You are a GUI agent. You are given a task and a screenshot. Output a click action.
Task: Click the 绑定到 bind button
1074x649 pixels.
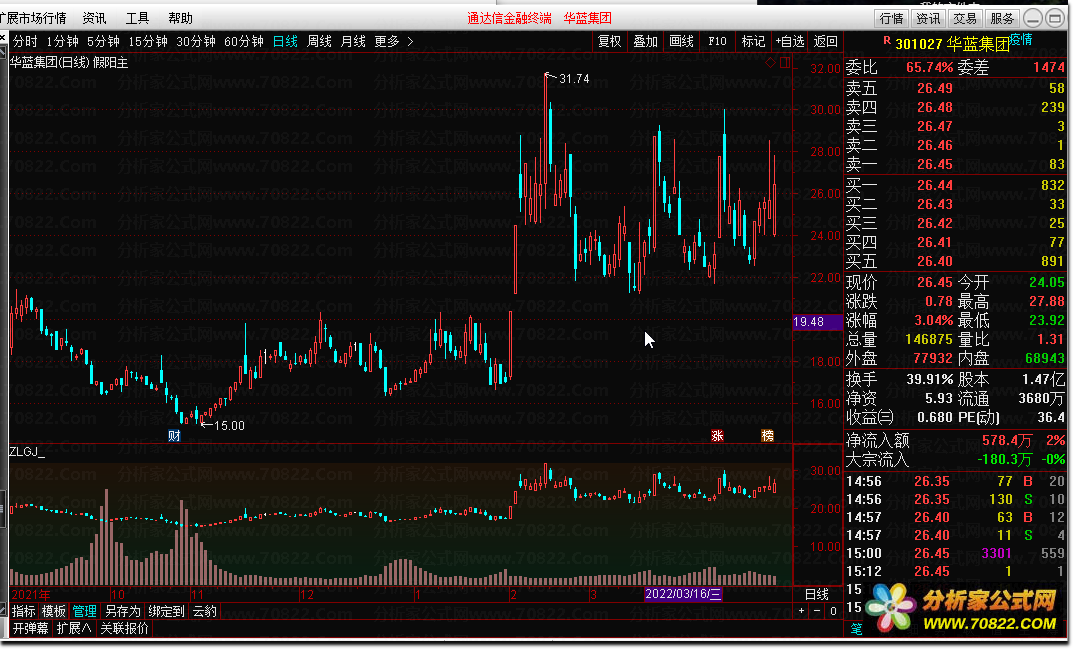(166, 611)
